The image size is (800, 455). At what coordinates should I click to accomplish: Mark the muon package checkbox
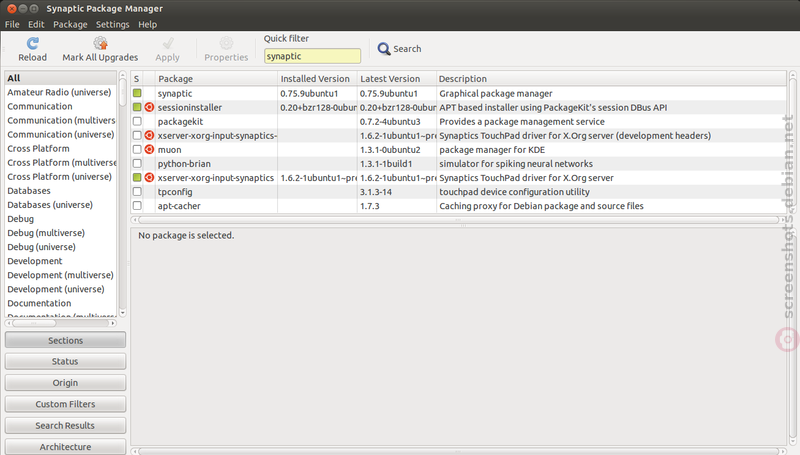[137, 149]
